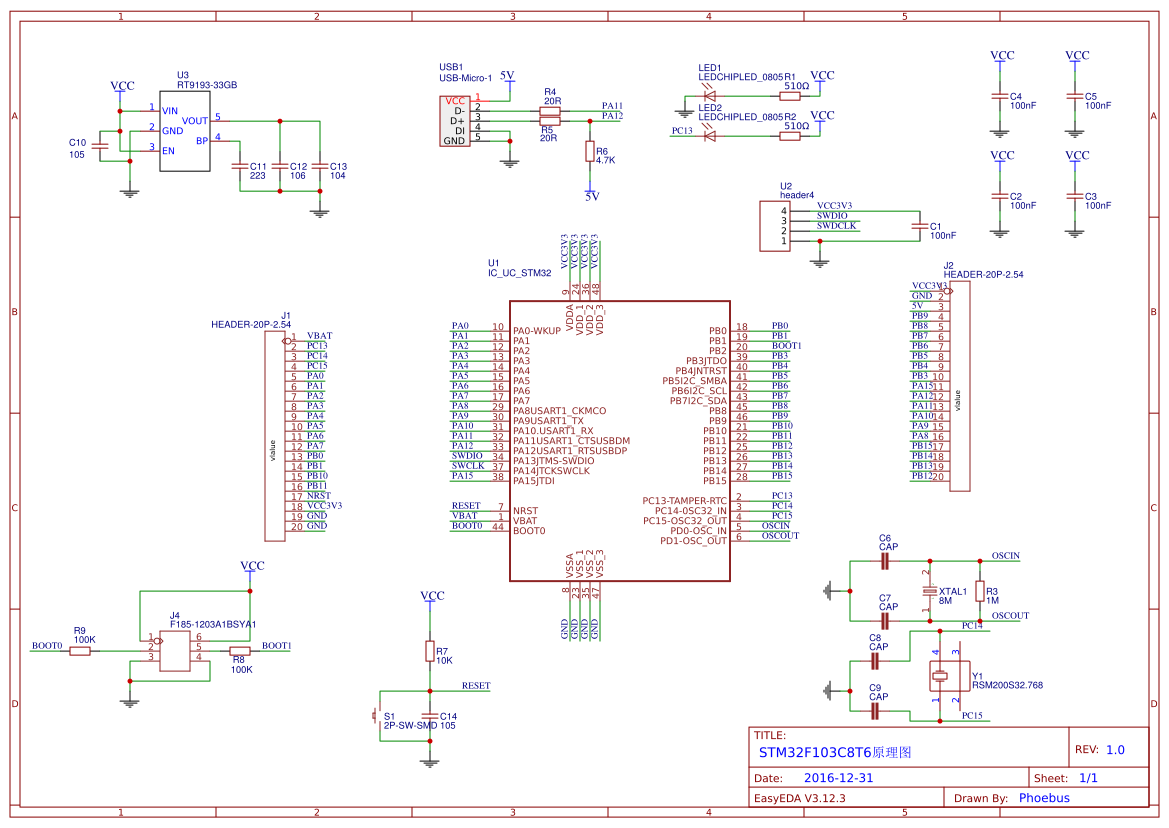Select decoupling capacitor C5 100nF
This screenshot has height=828, width=1169.
point(1074,96)
